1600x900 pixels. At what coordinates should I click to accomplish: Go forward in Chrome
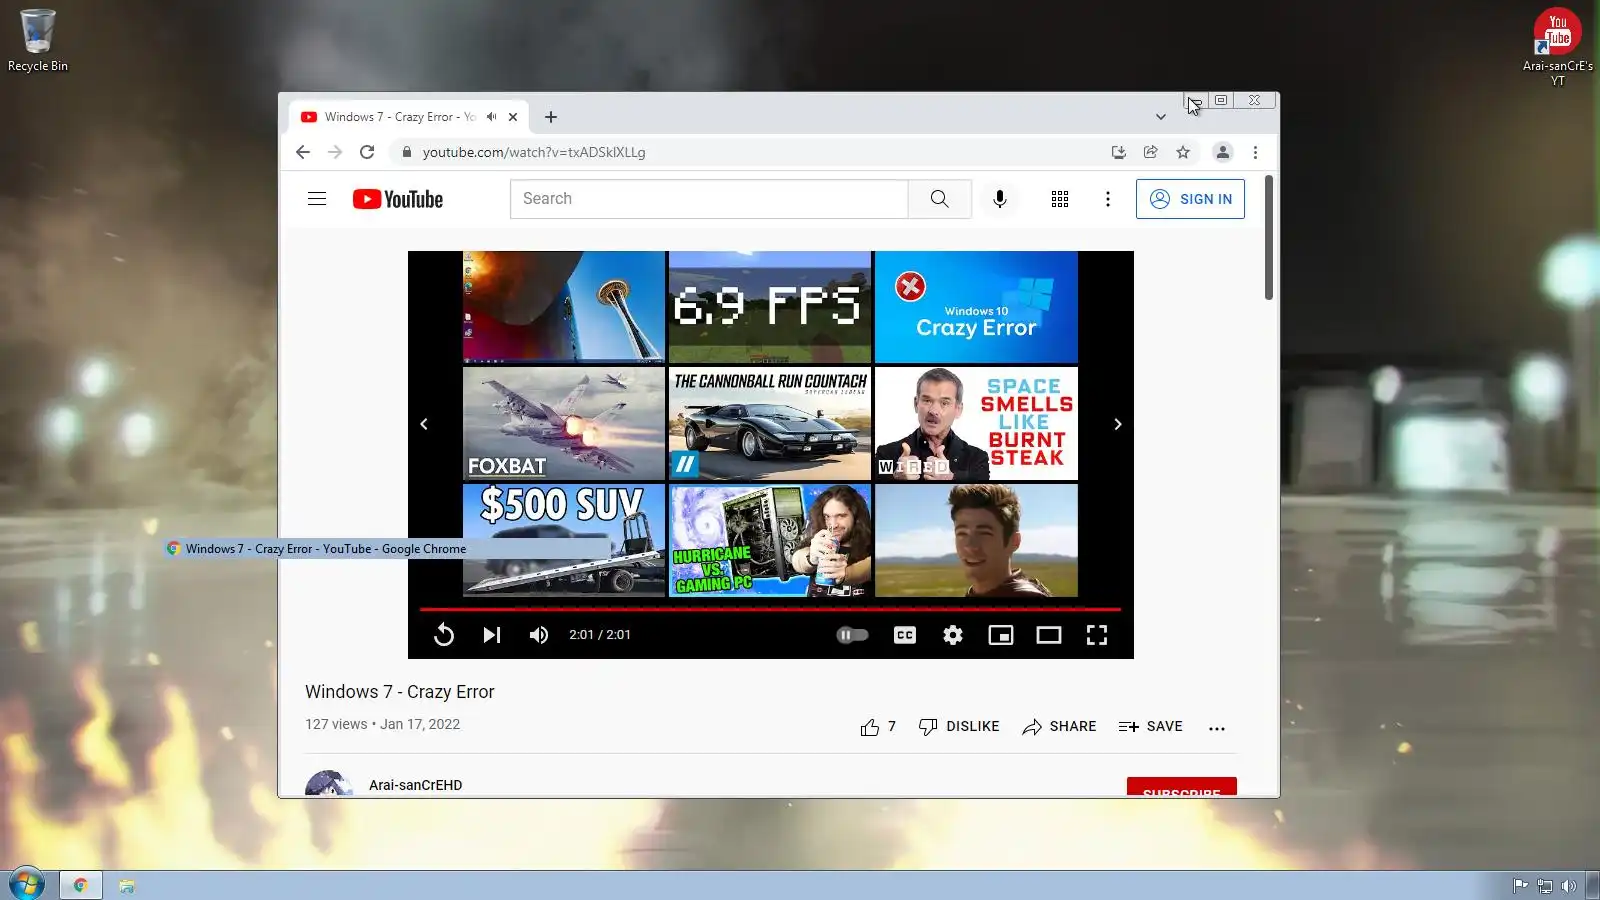click(x=335, y=152)
